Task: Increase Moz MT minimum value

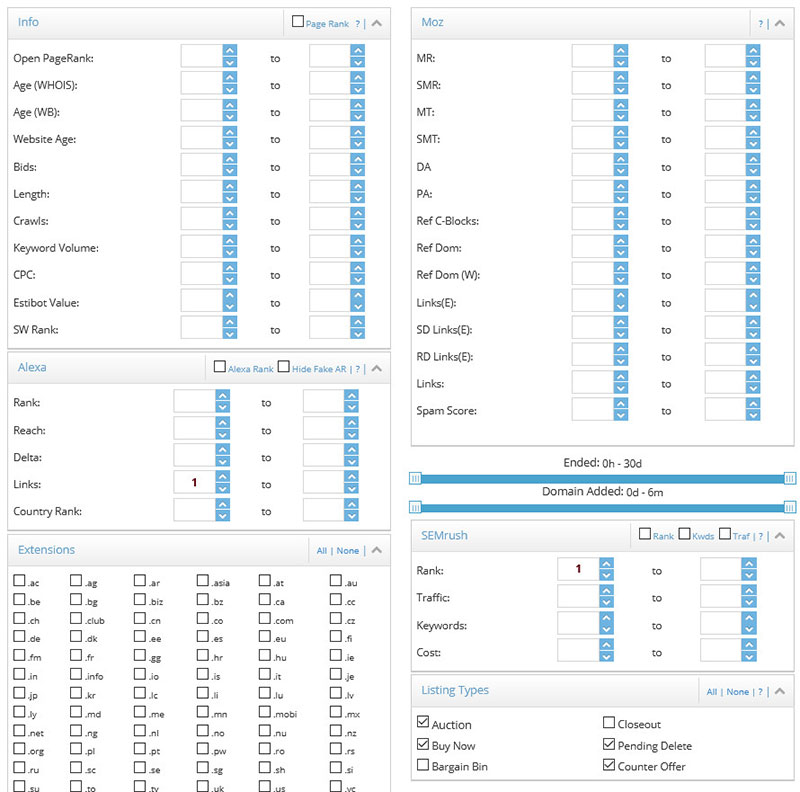Action: coord(621,104)
